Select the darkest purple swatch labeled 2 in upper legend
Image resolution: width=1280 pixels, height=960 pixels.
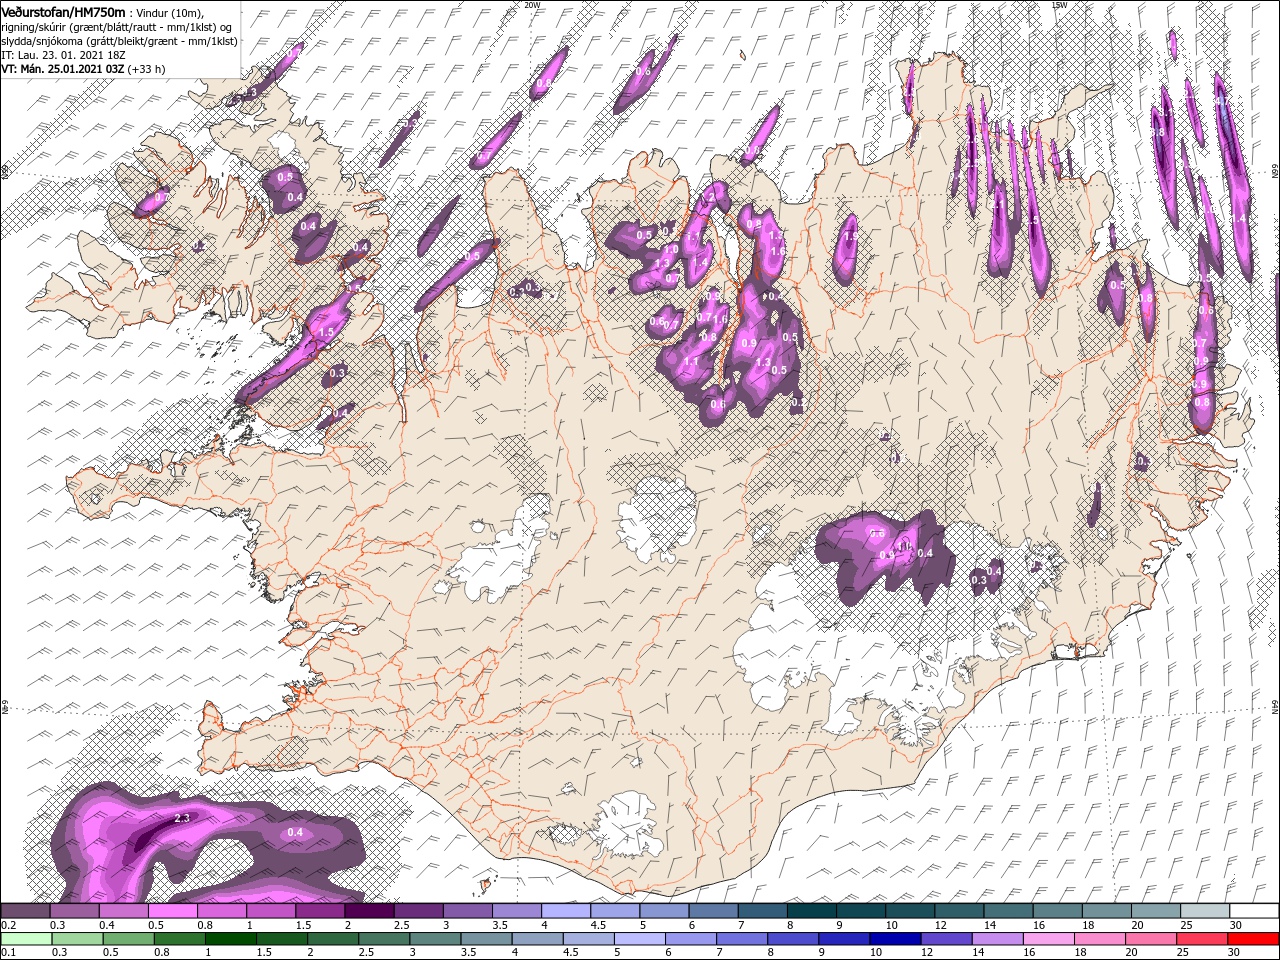(370, 911)
